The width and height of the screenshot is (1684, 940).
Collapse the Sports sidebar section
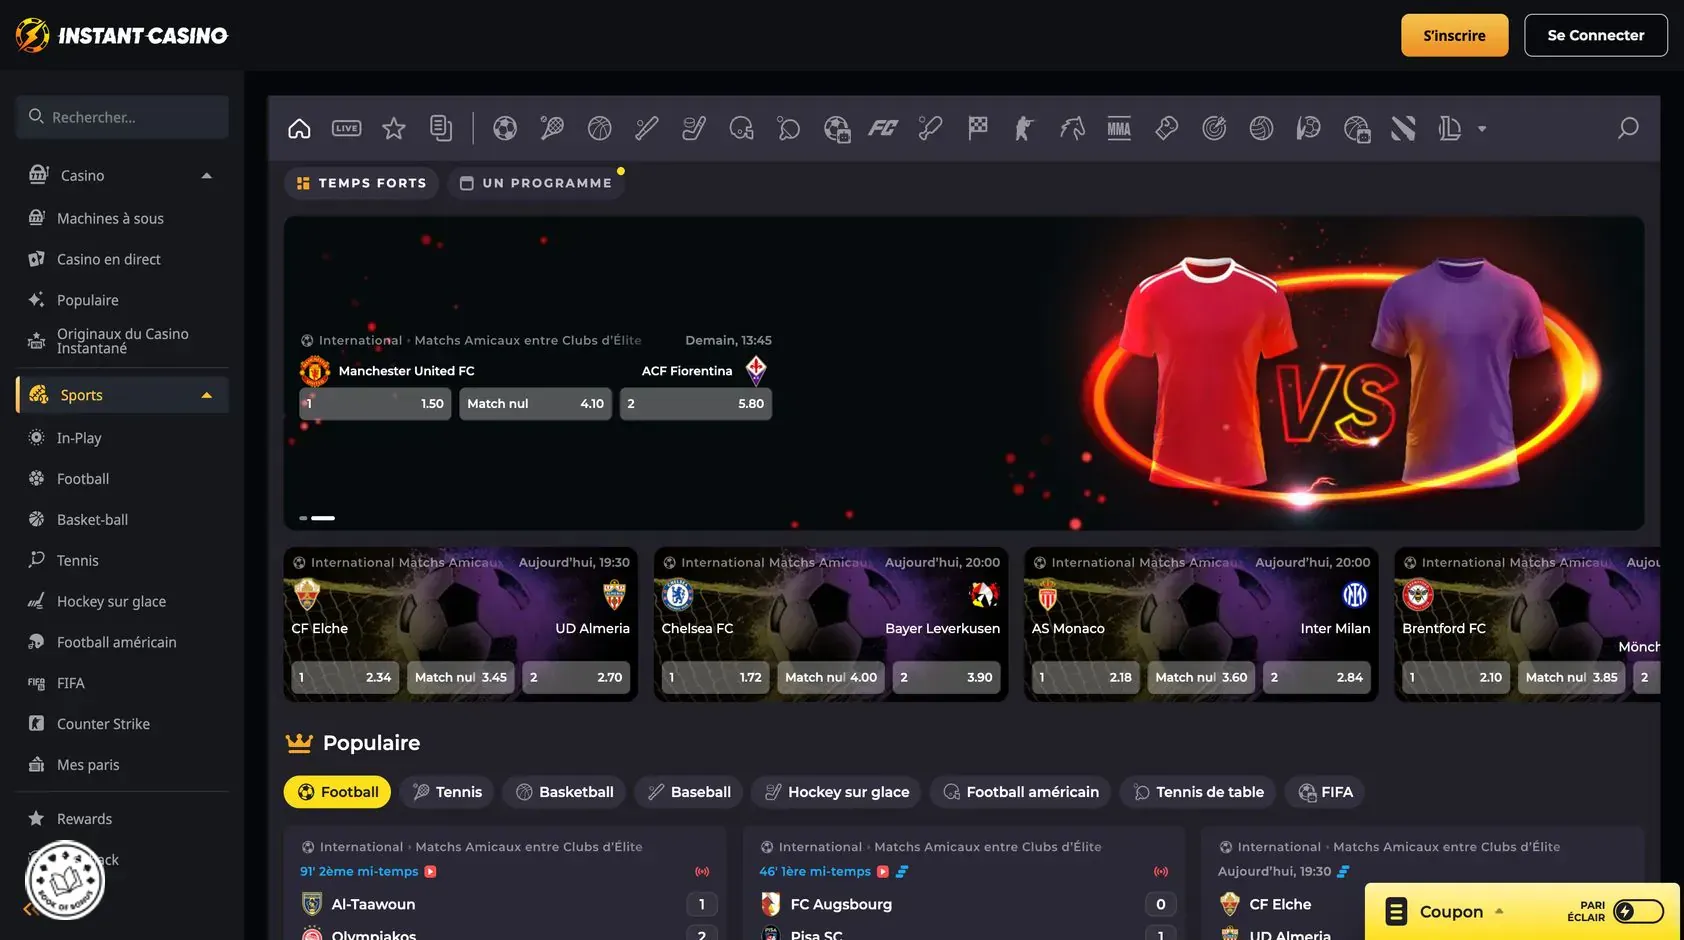207,395
